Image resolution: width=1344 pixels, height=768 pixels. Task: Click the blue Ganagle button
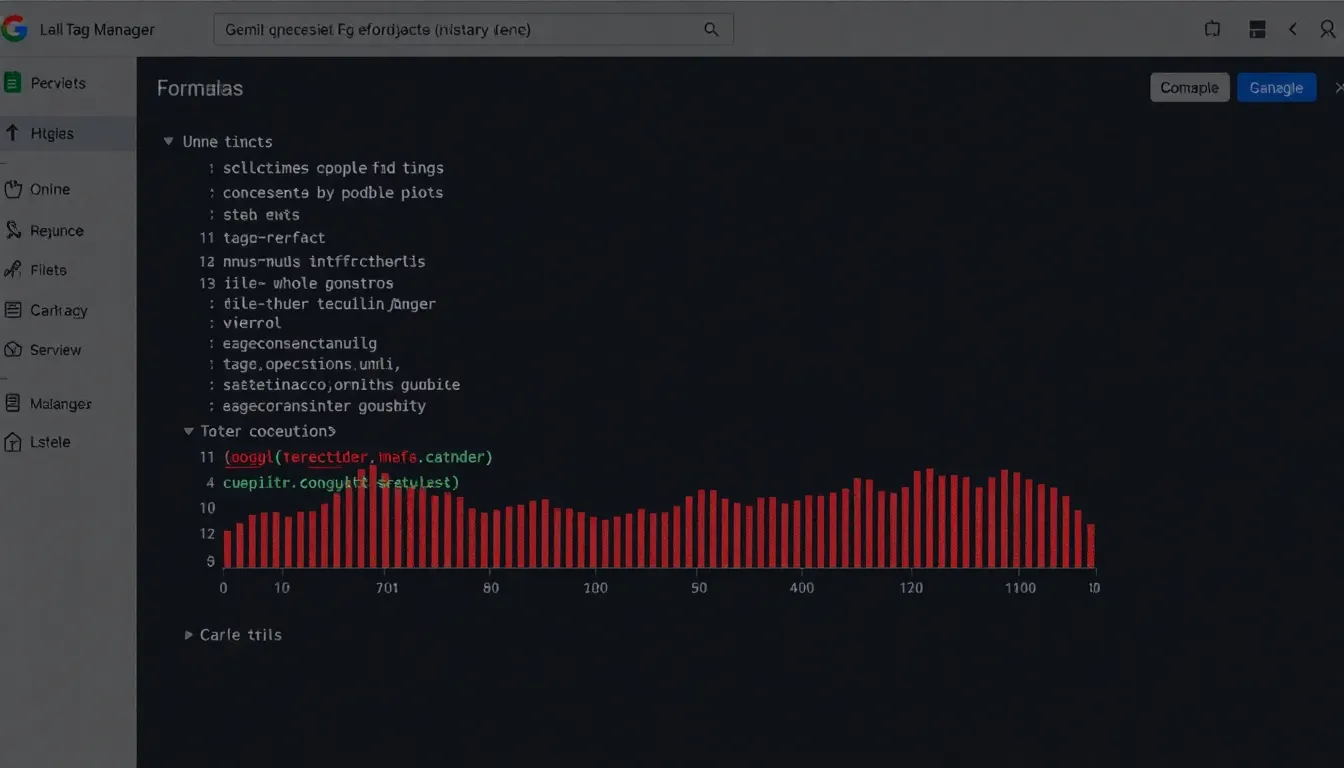click(x=1277, y=88)
